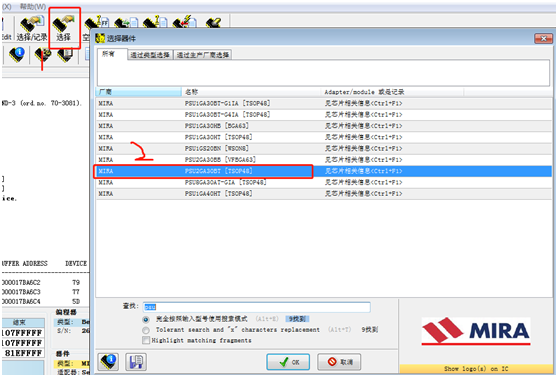Click the 取消 cancel button
Screen dimensions: 558x377
(339, 362)
